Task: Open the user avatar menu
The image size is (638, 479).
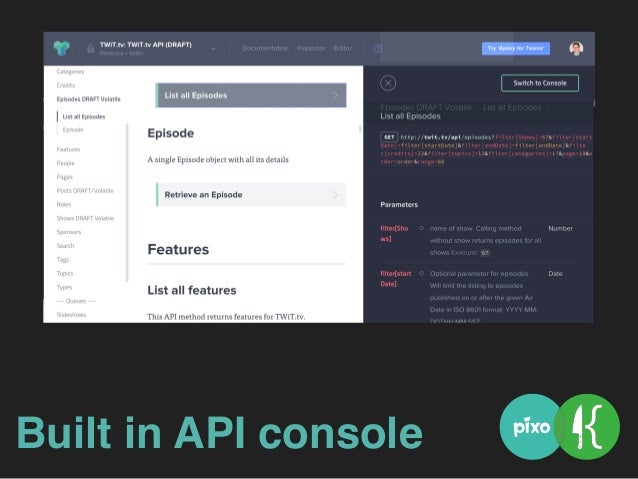Action: point(576,48)
